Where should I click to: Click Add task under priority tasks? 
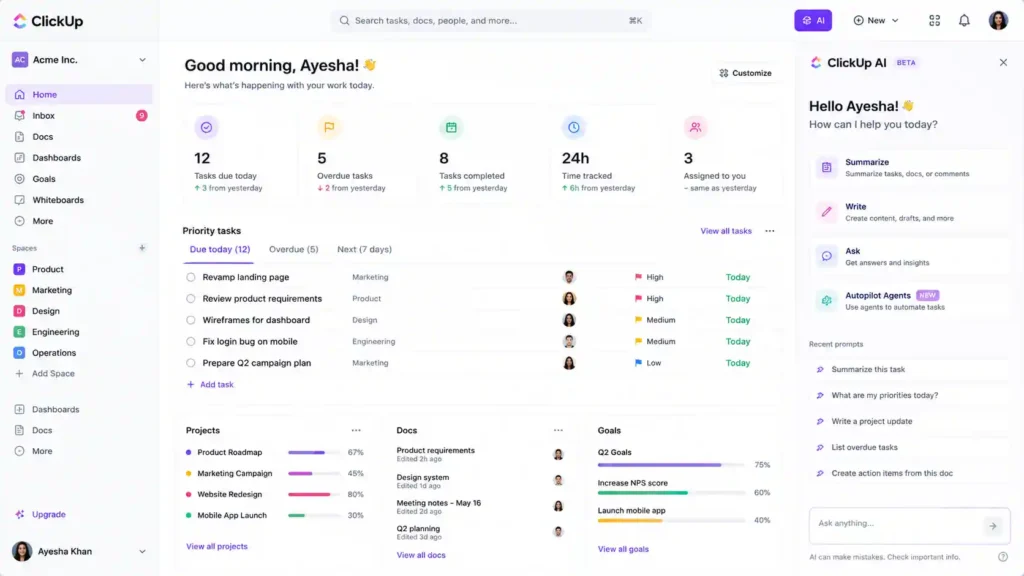click(x=210, y=385)
